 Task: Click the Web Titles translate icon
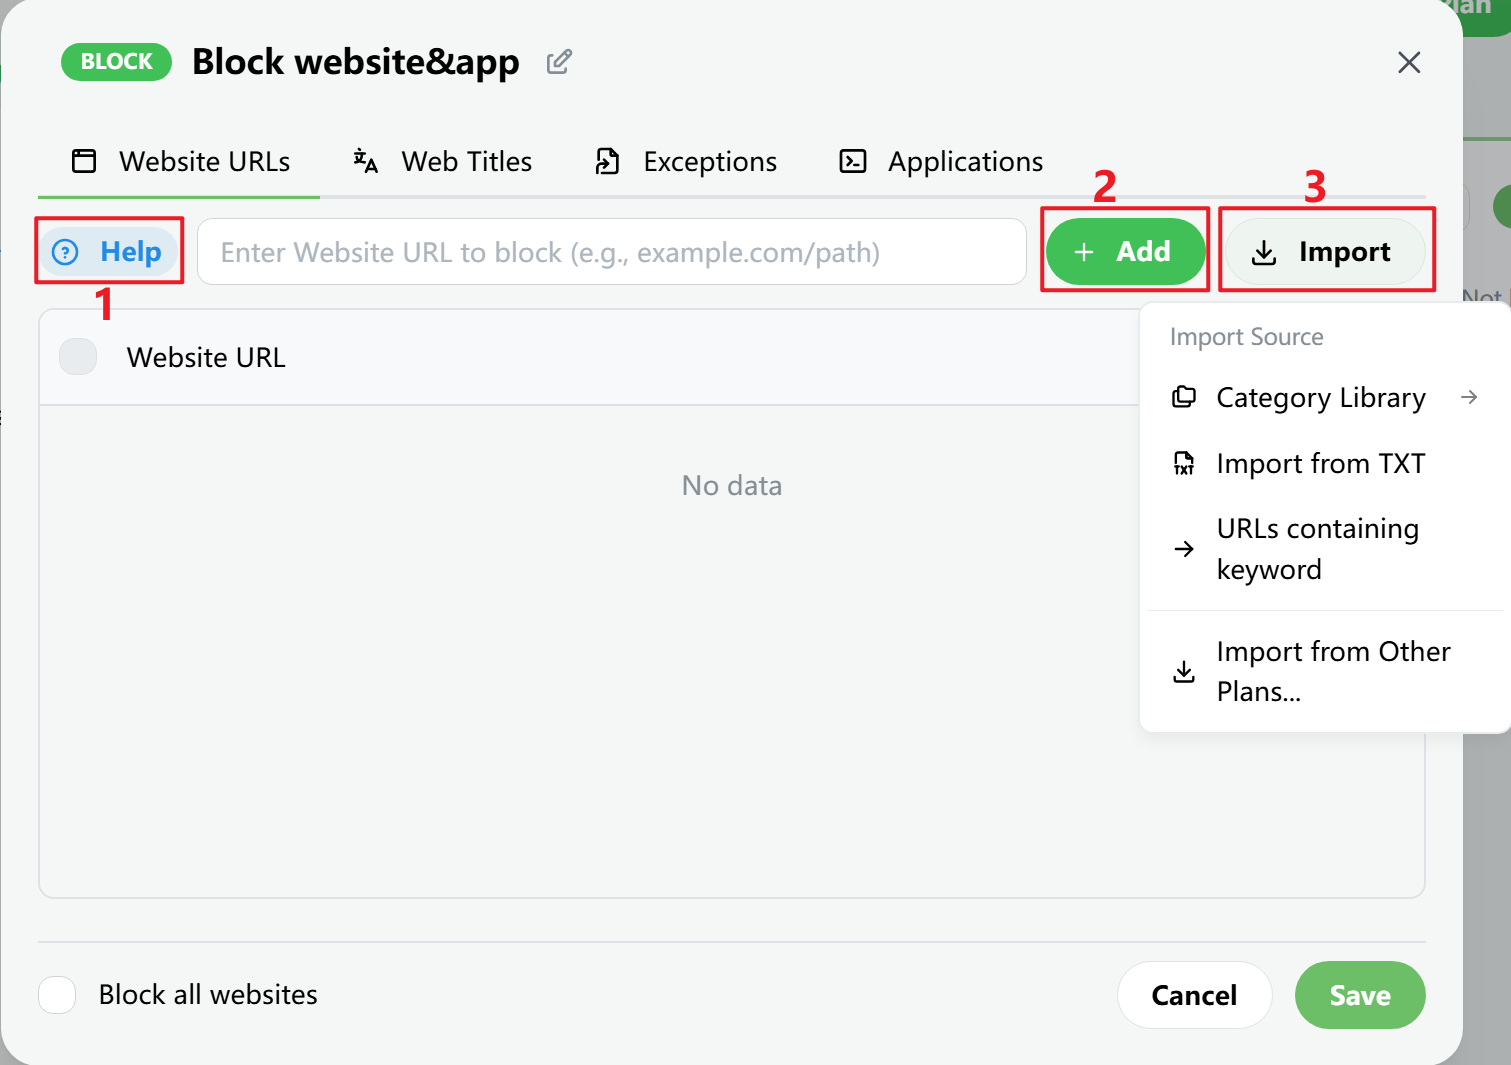pos(366,161)
